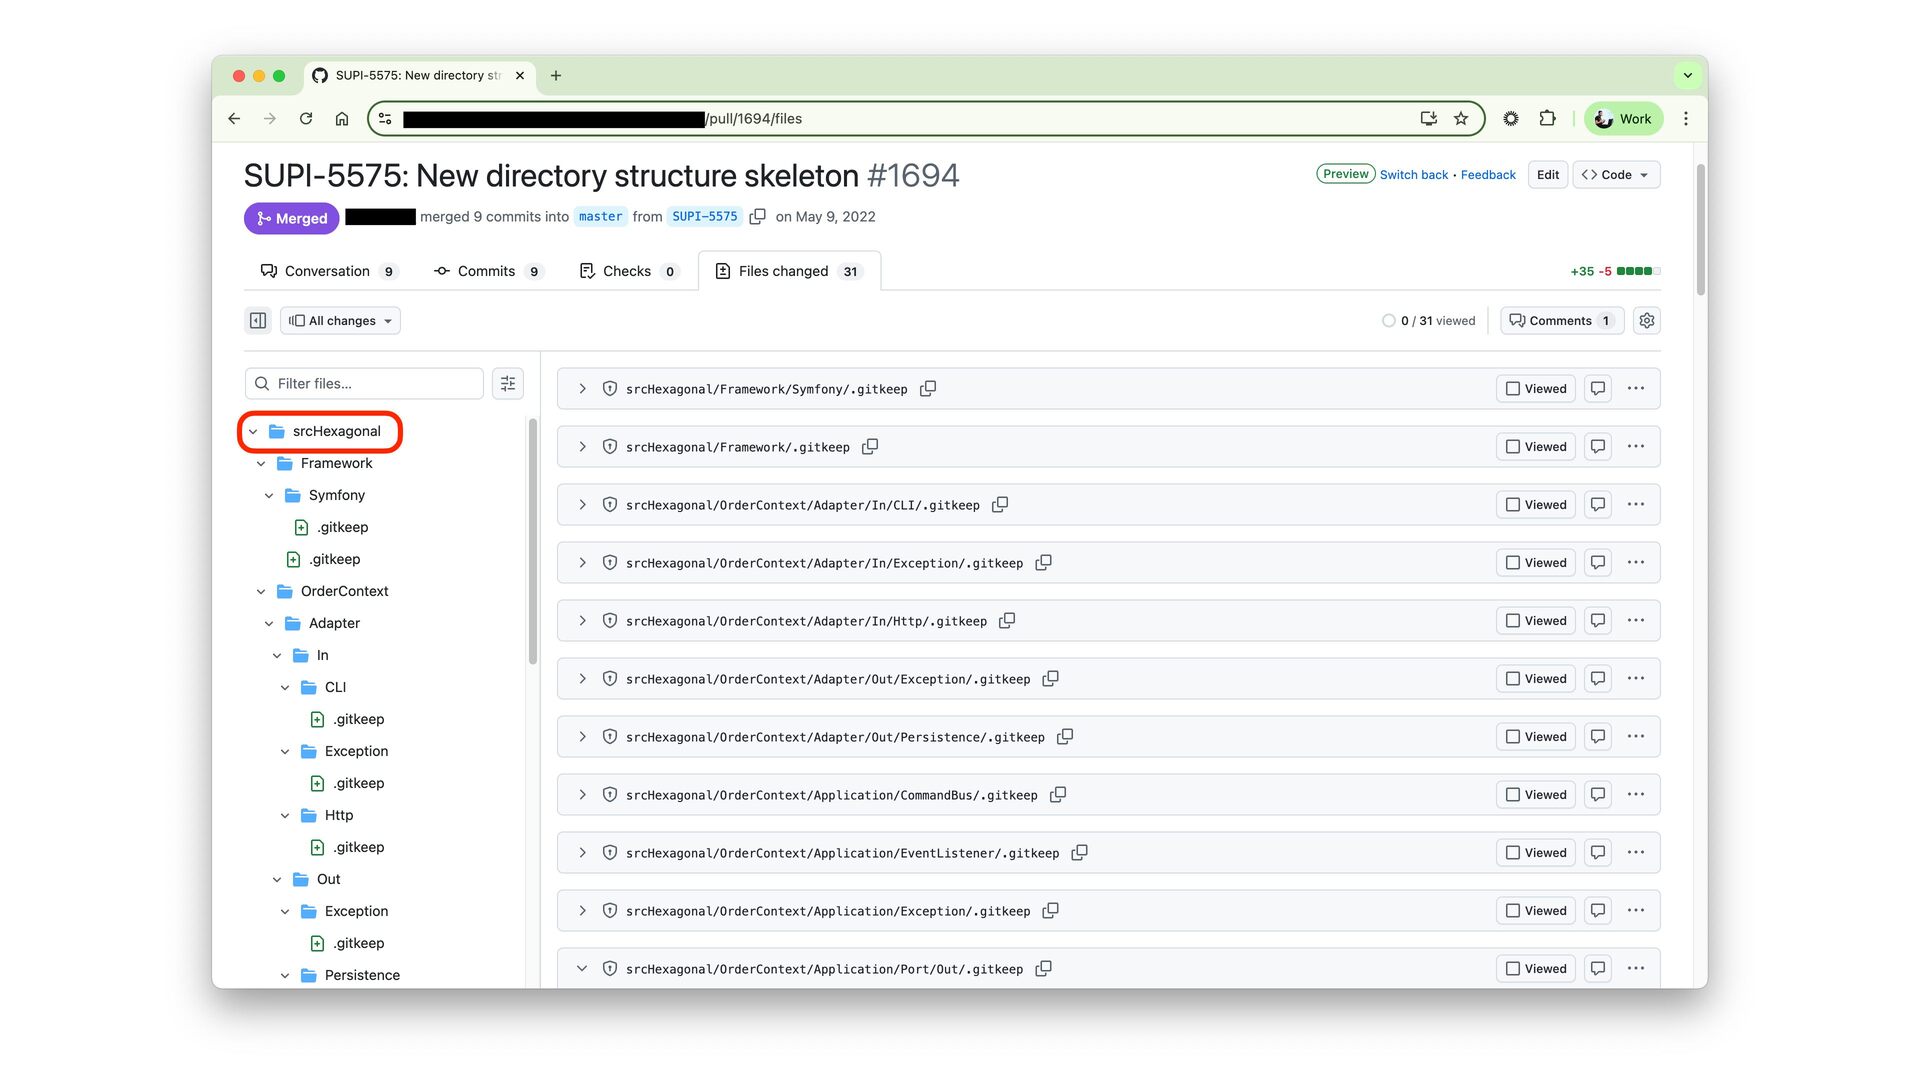
Task: Toggle the file tree sidebar icon
Action: (258, 321)
